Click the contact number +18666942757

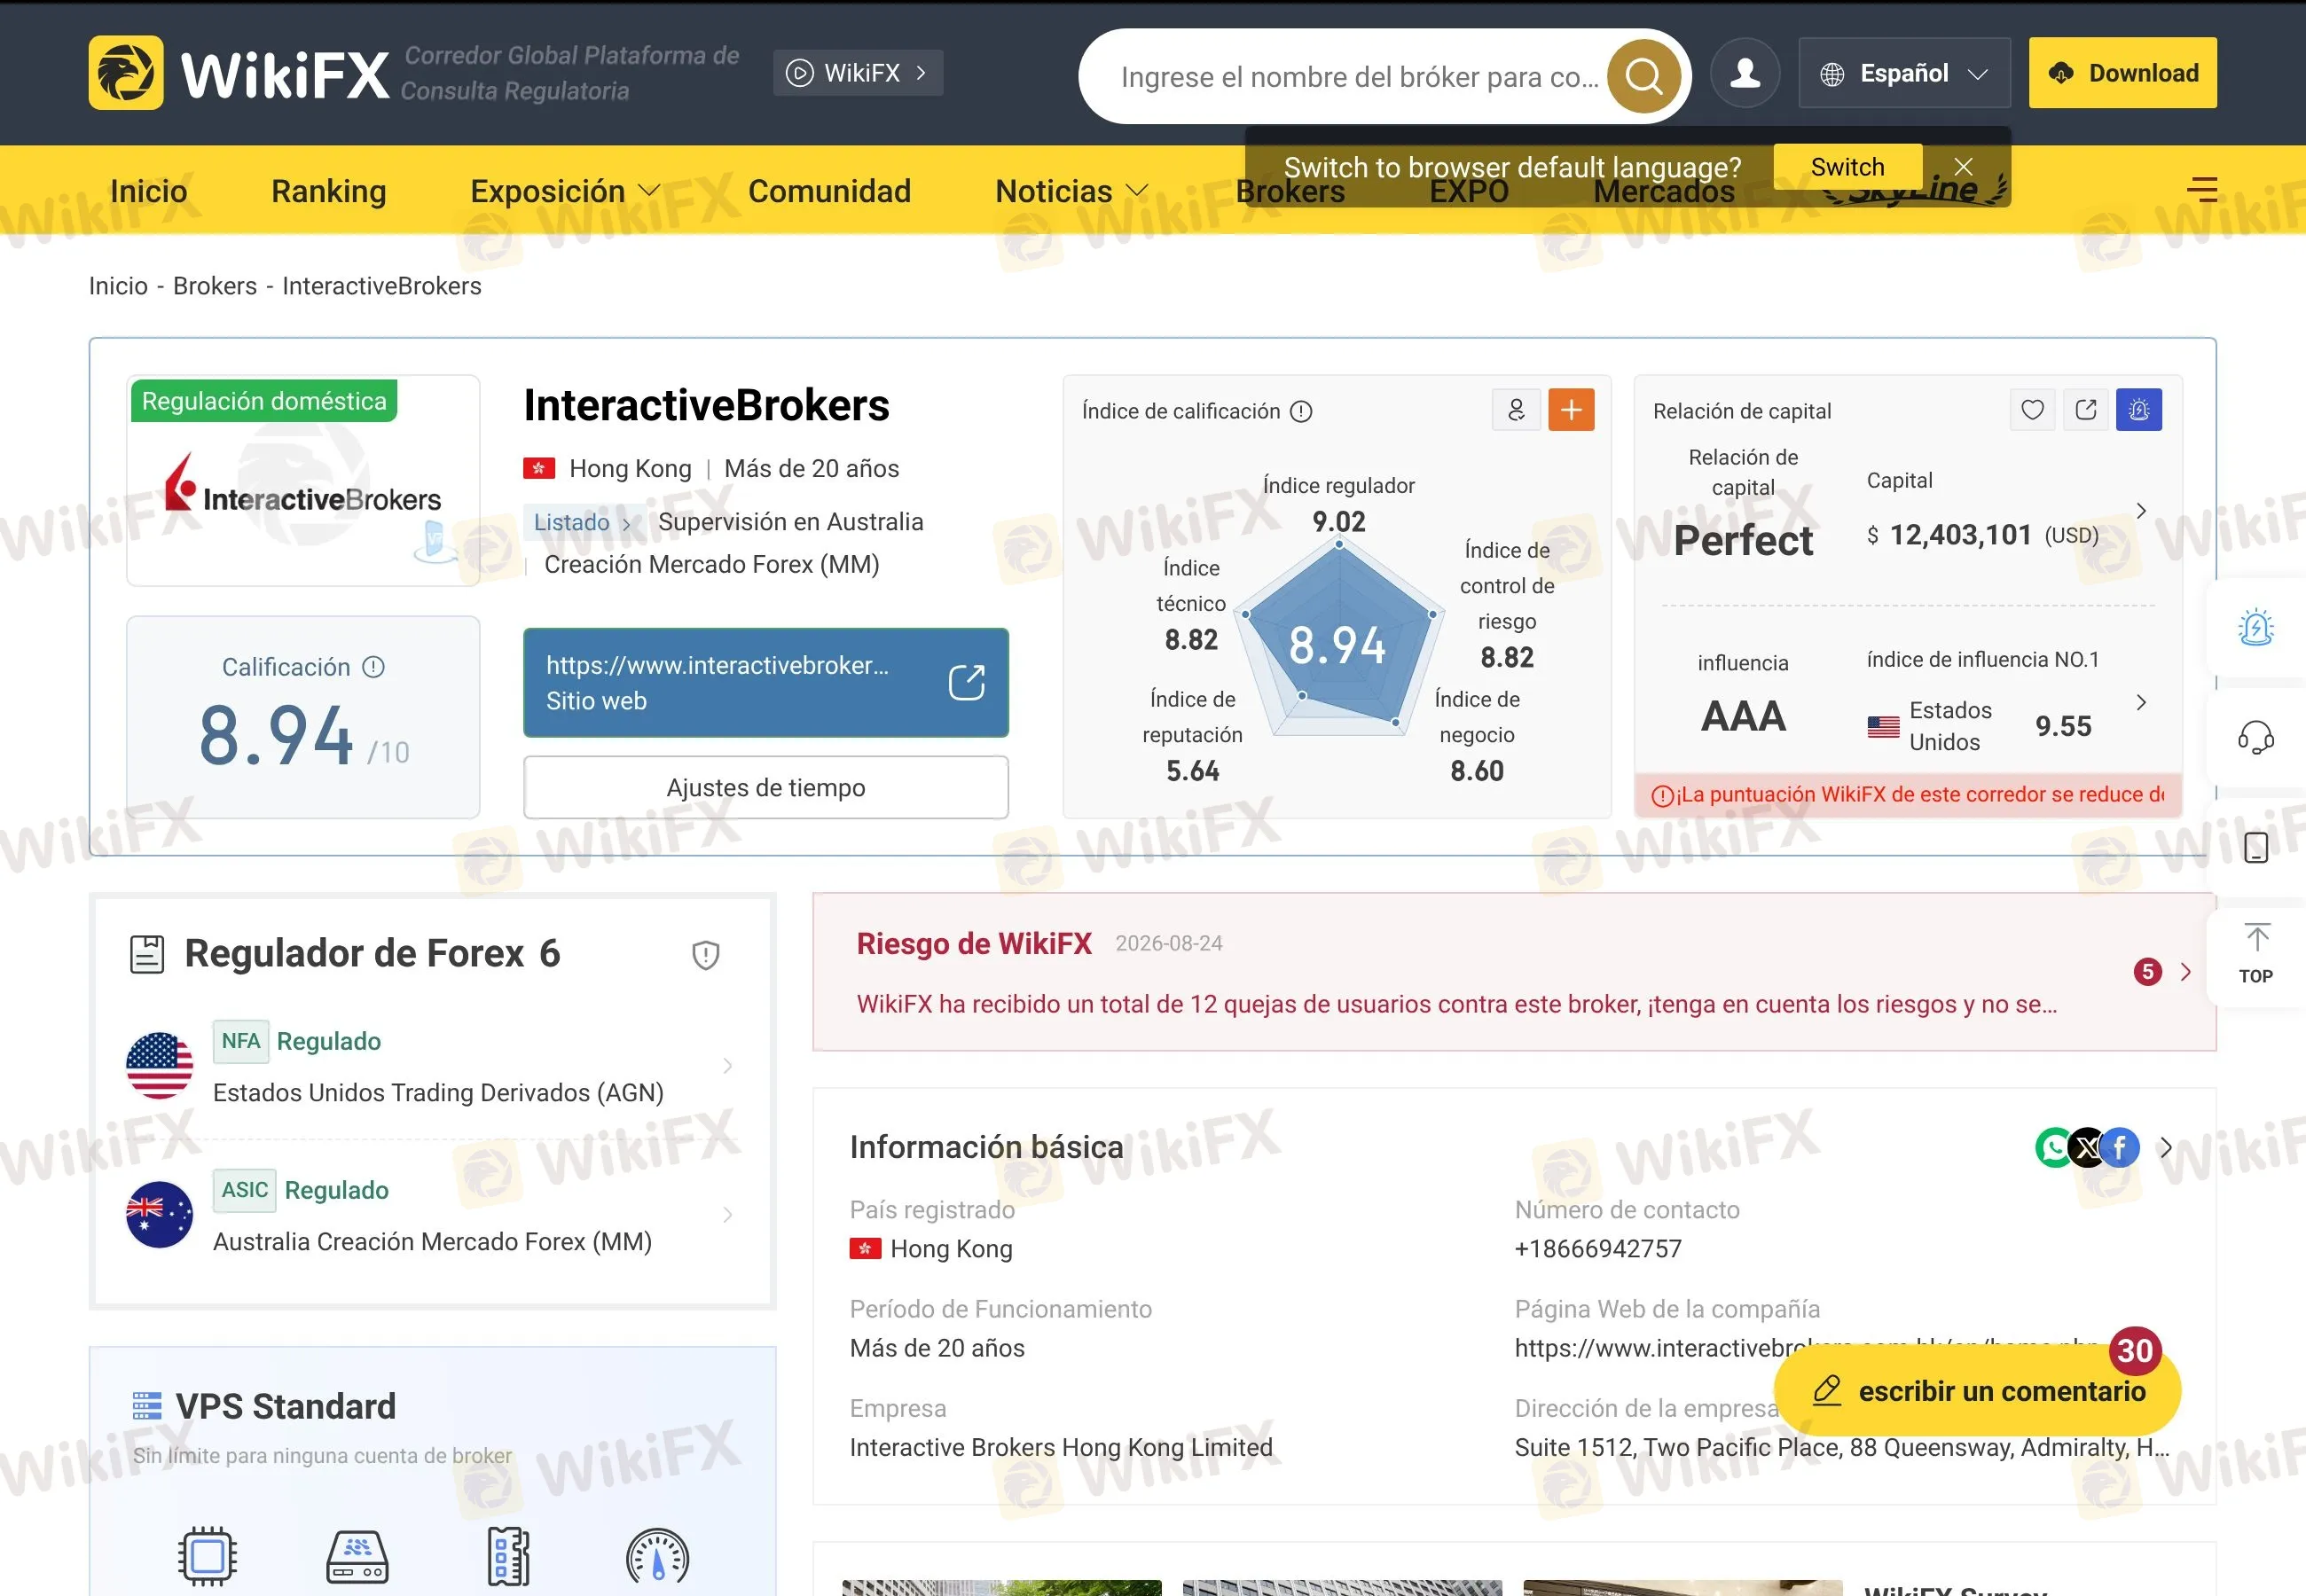1598,1249
